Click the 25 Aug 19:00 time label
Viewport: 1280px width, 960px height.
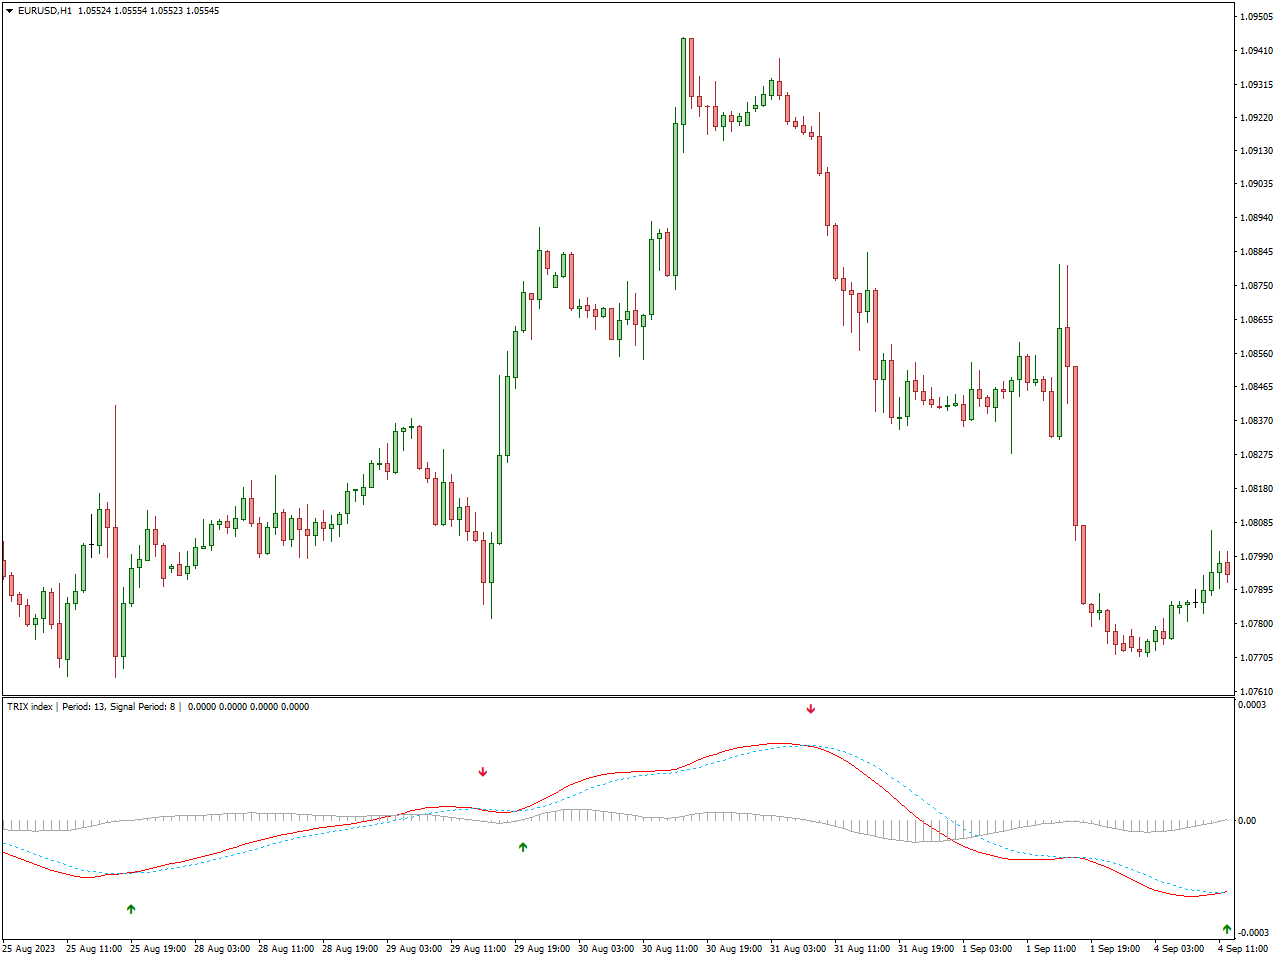pyautogui.click(x=158, y=949)
